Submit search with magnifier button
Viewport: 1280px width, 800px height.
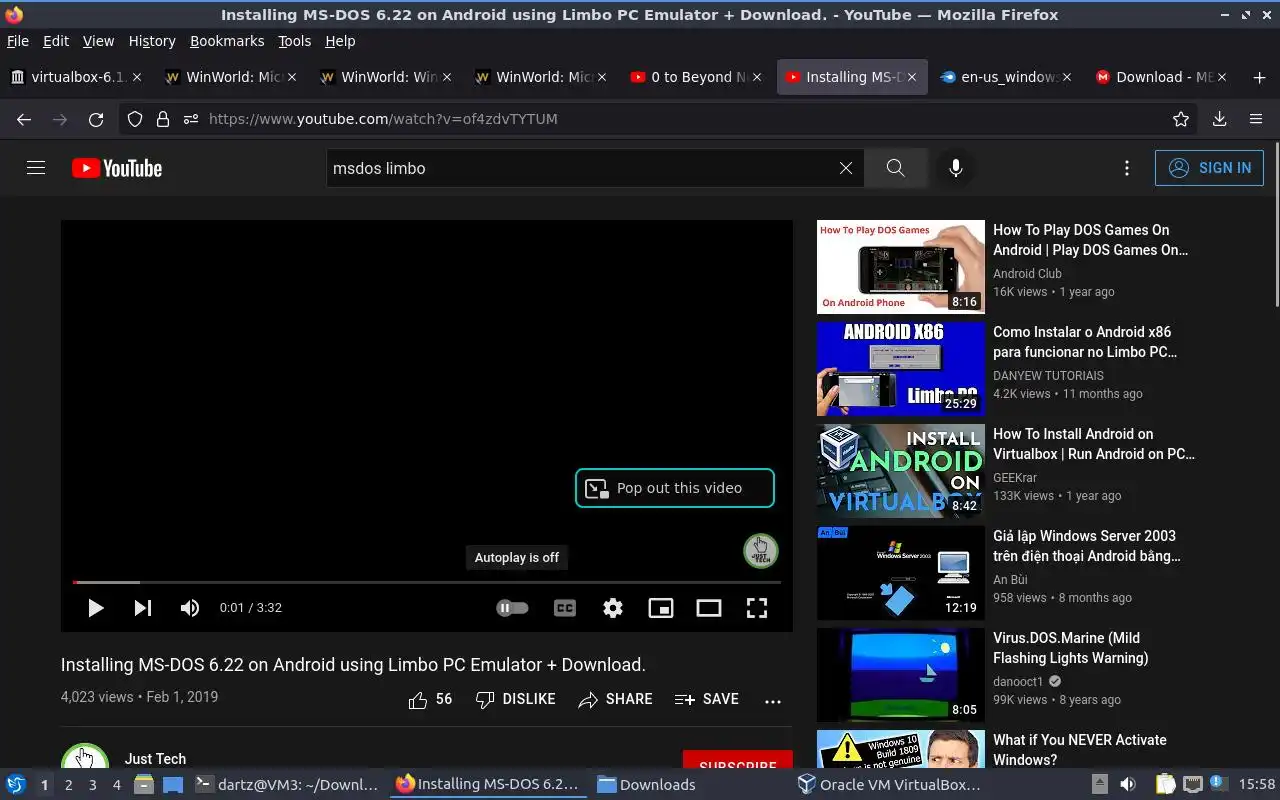tap(895, 168)
